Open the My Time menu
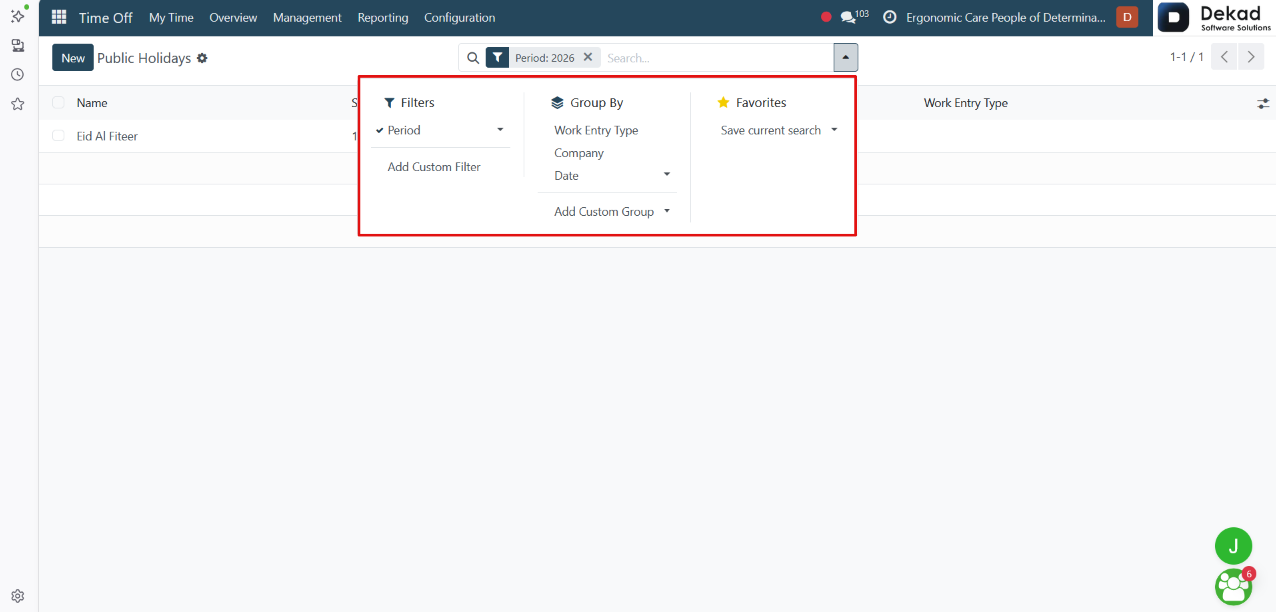Viewport: 1276px width, 612px height. pyautogui.click(x=171, y=17)
